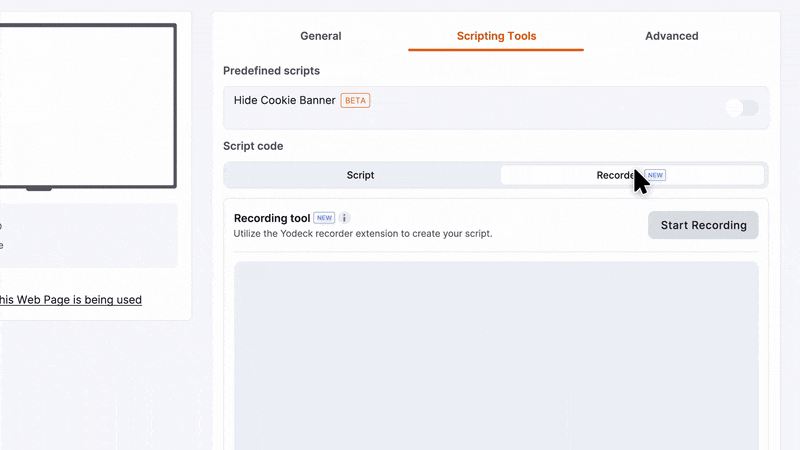Click inside the empty recording script area
This screenshot has width=800, height=450.
tap(496, 356)
